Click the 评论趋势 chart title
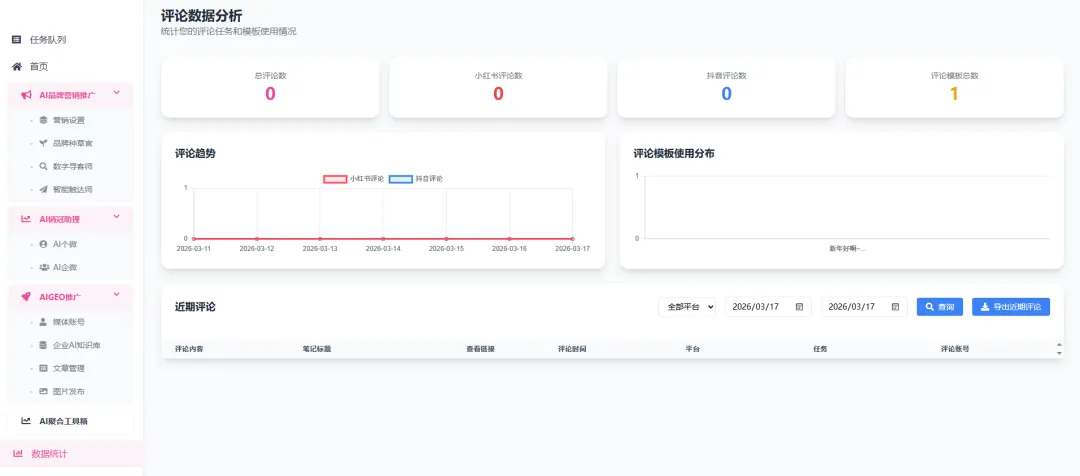1080x476 pixels. [195, 154]
